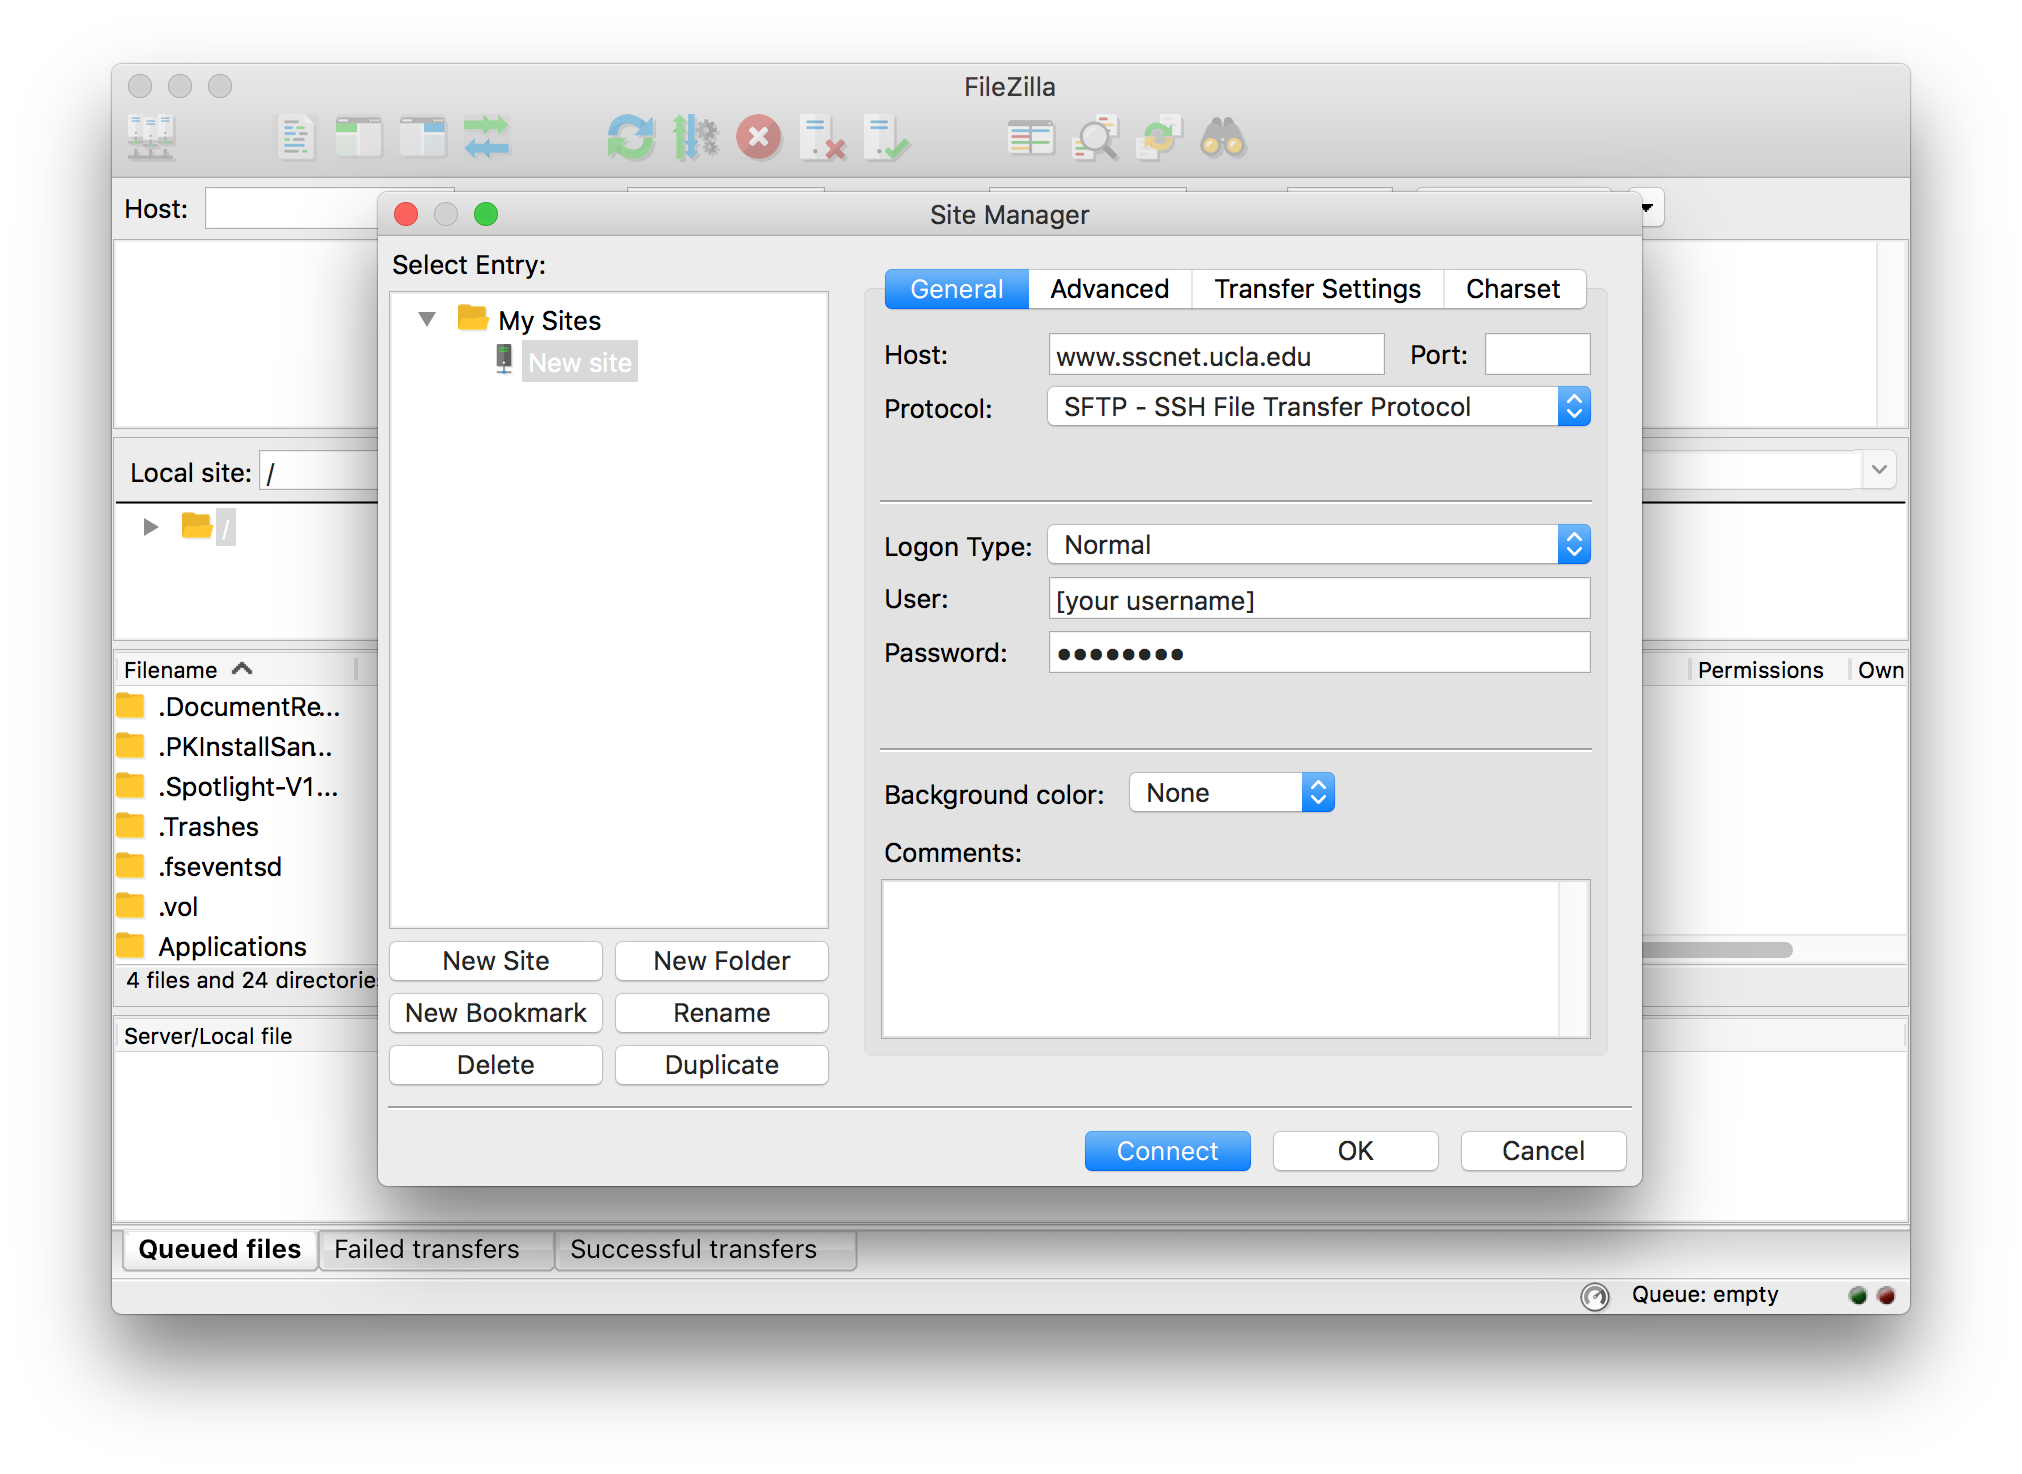Toggle local directory tree icon
Image resolution: width=2022 pixels, height=1474 pixels.
coord(359,138)
